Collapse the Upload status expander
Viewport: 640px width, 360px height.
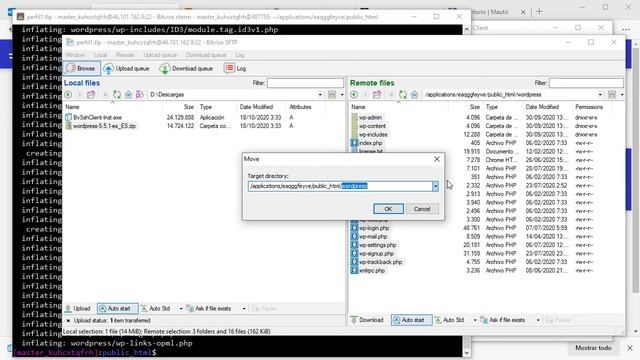(68, 321)
